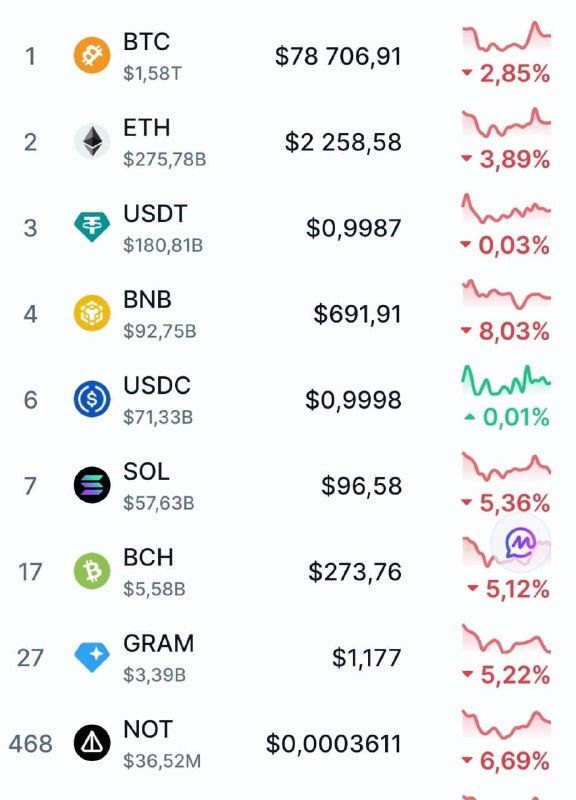Tap the orange Bitcoin coin icon
The width and height of the screenshot is (576, 800).
[x=92, y=55]
